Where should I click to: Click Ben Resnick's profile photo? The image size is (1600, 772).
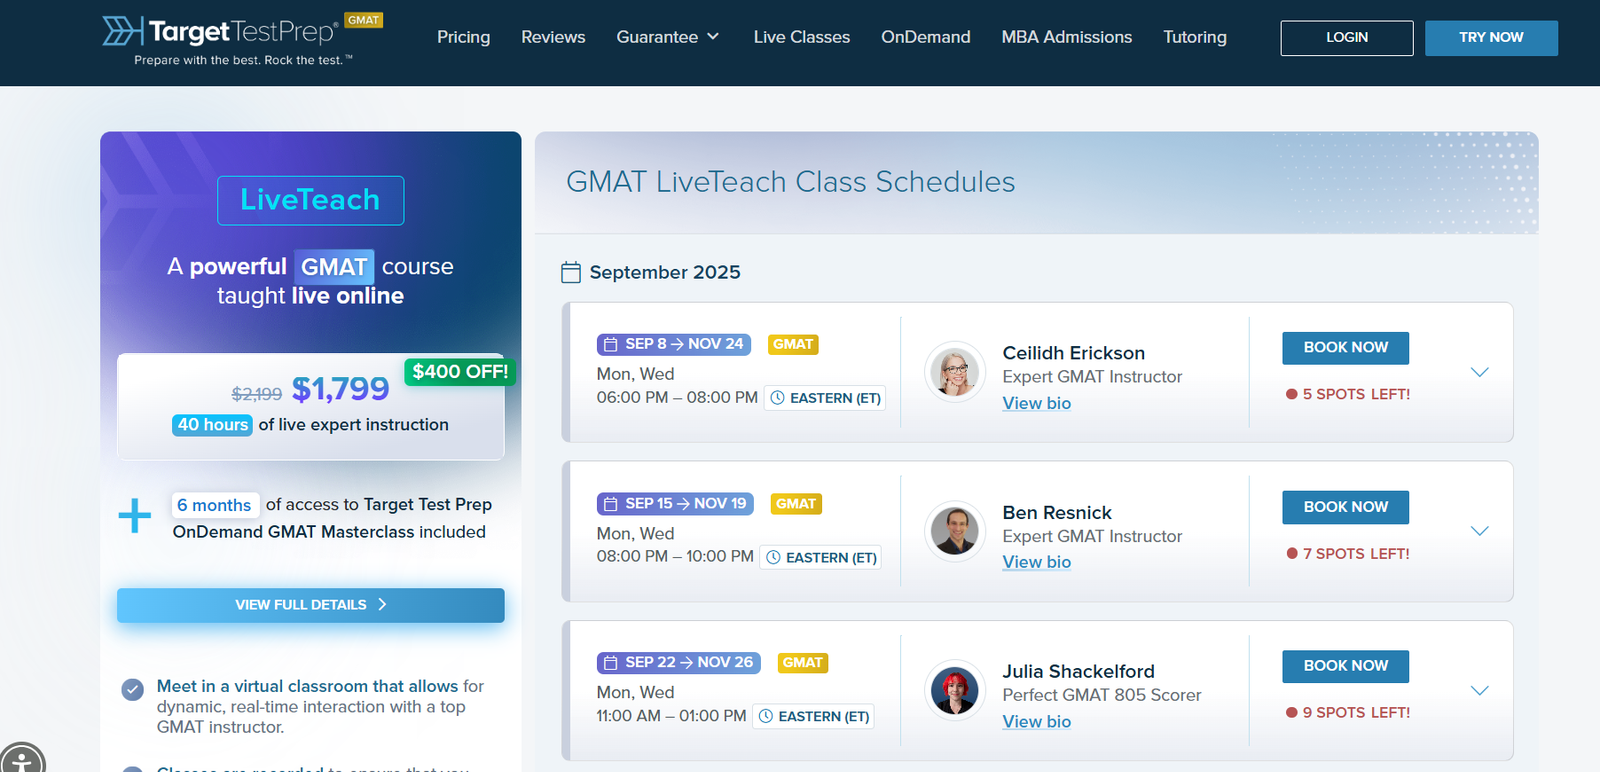pyautogui.click(x=955, y=531)
